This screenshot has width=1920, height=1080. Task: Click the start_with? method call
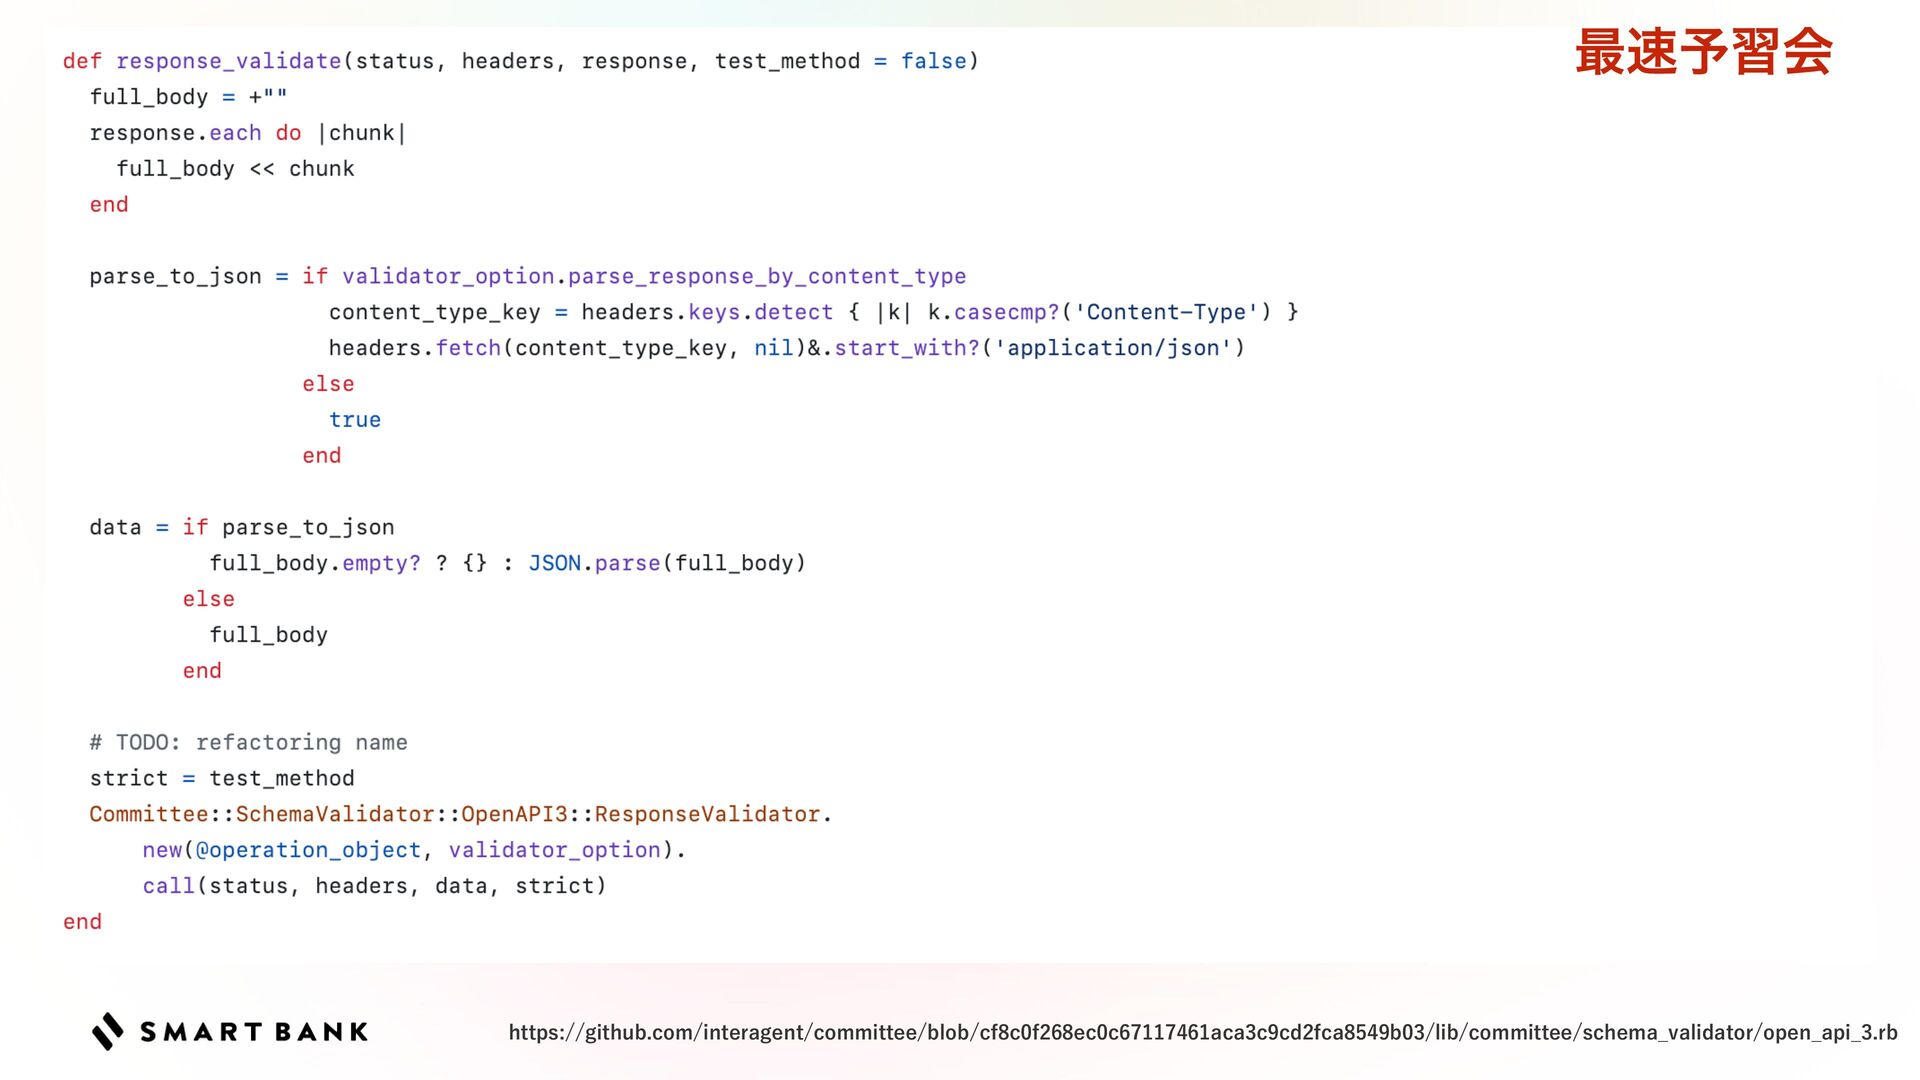coord(906,348)
